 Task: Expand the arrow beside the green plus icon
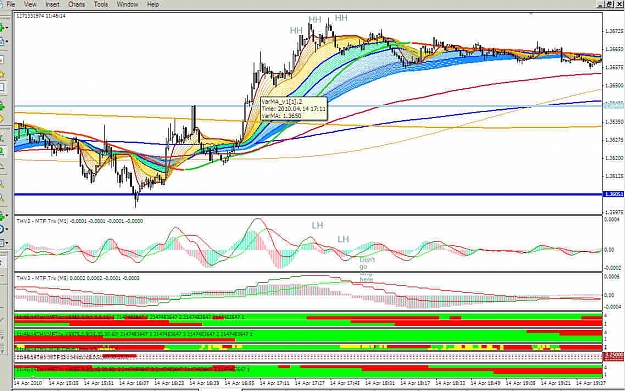7,28
